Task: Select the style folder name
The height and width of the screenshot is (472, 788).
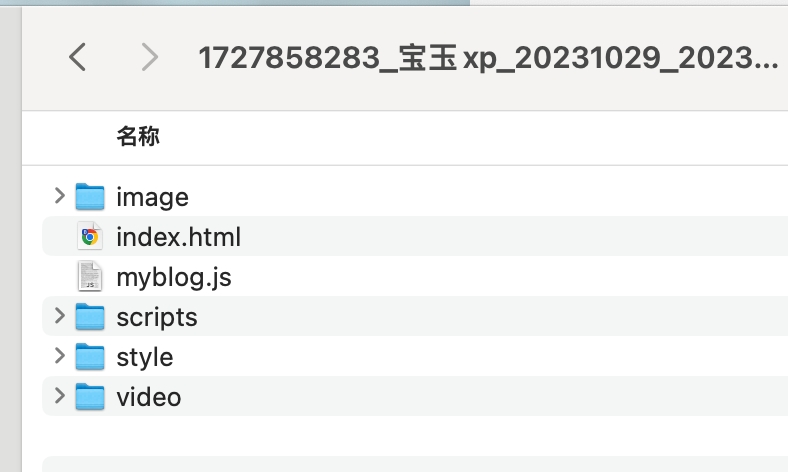Action: pos(144,358)
